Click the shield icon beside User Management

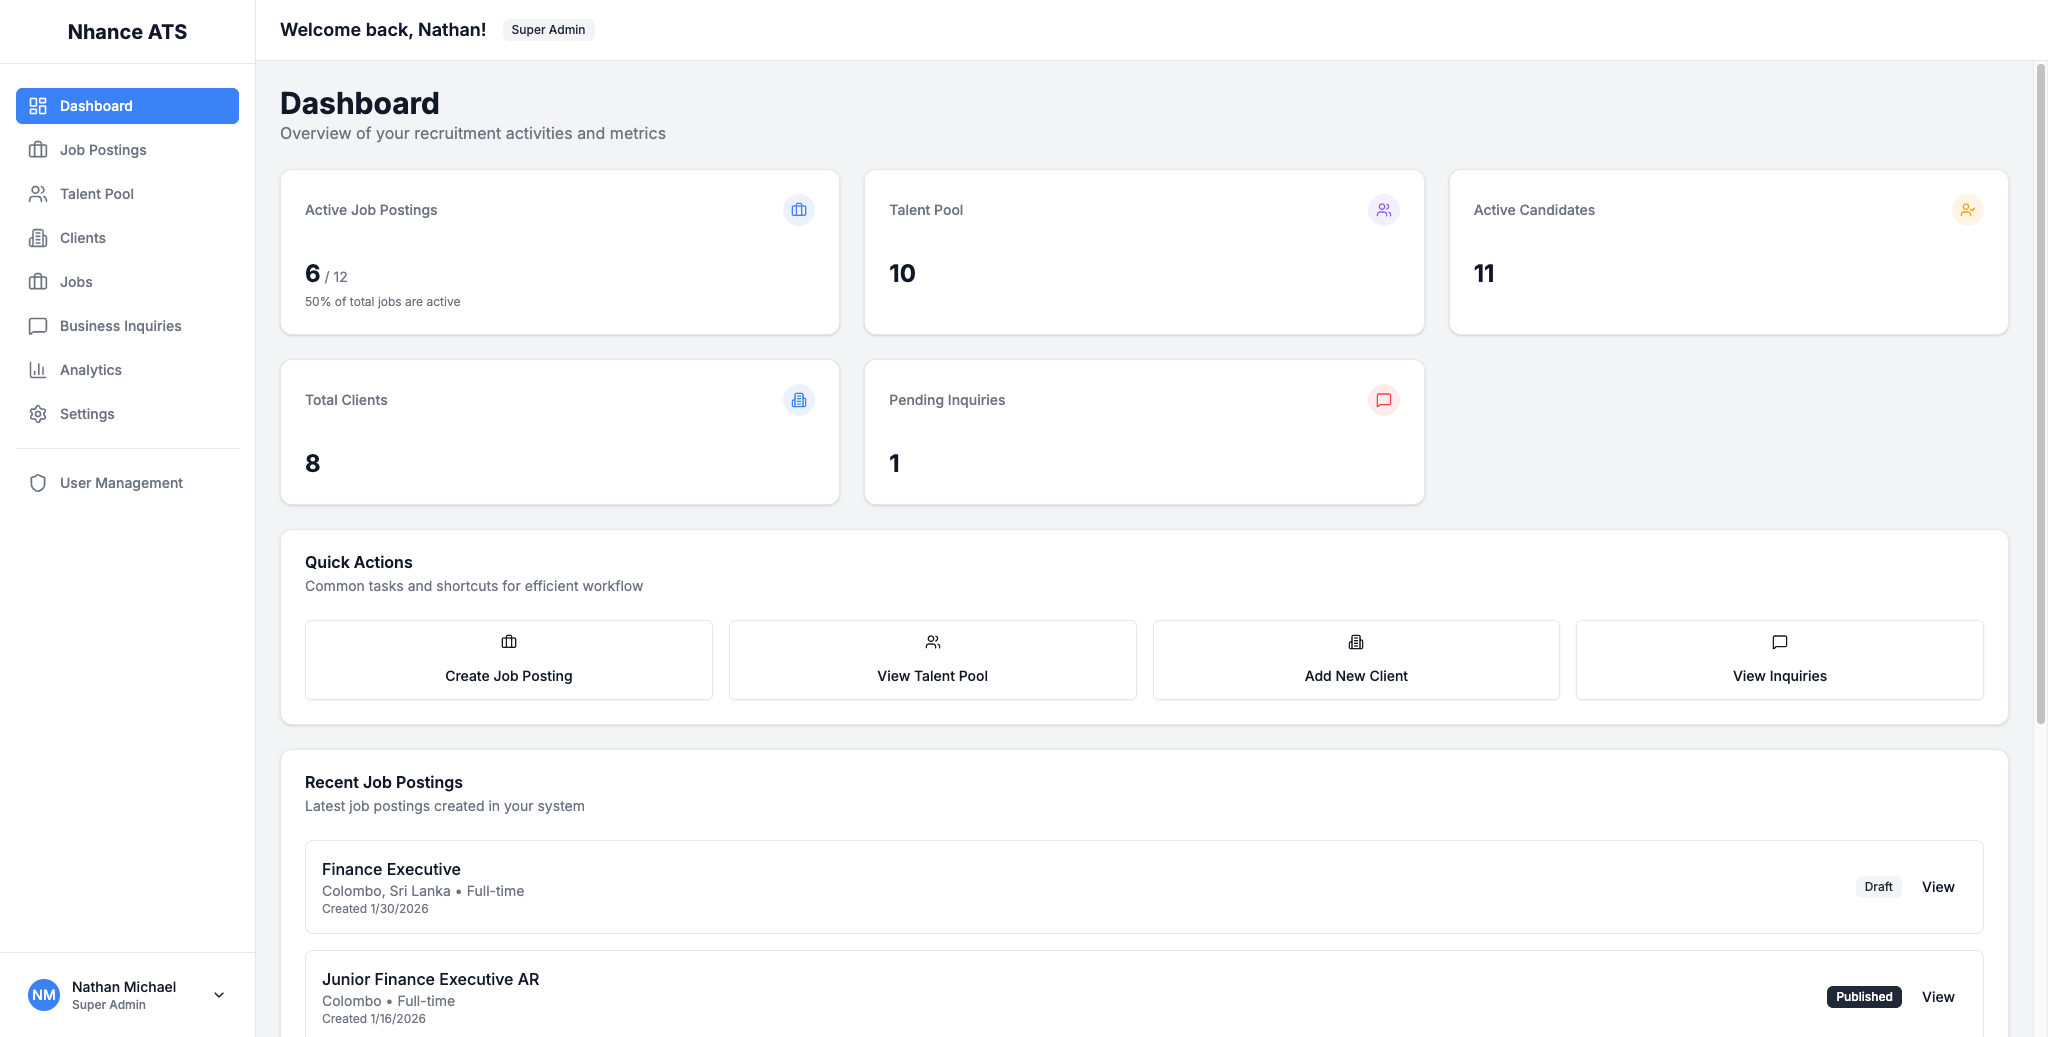coord(38,483)
